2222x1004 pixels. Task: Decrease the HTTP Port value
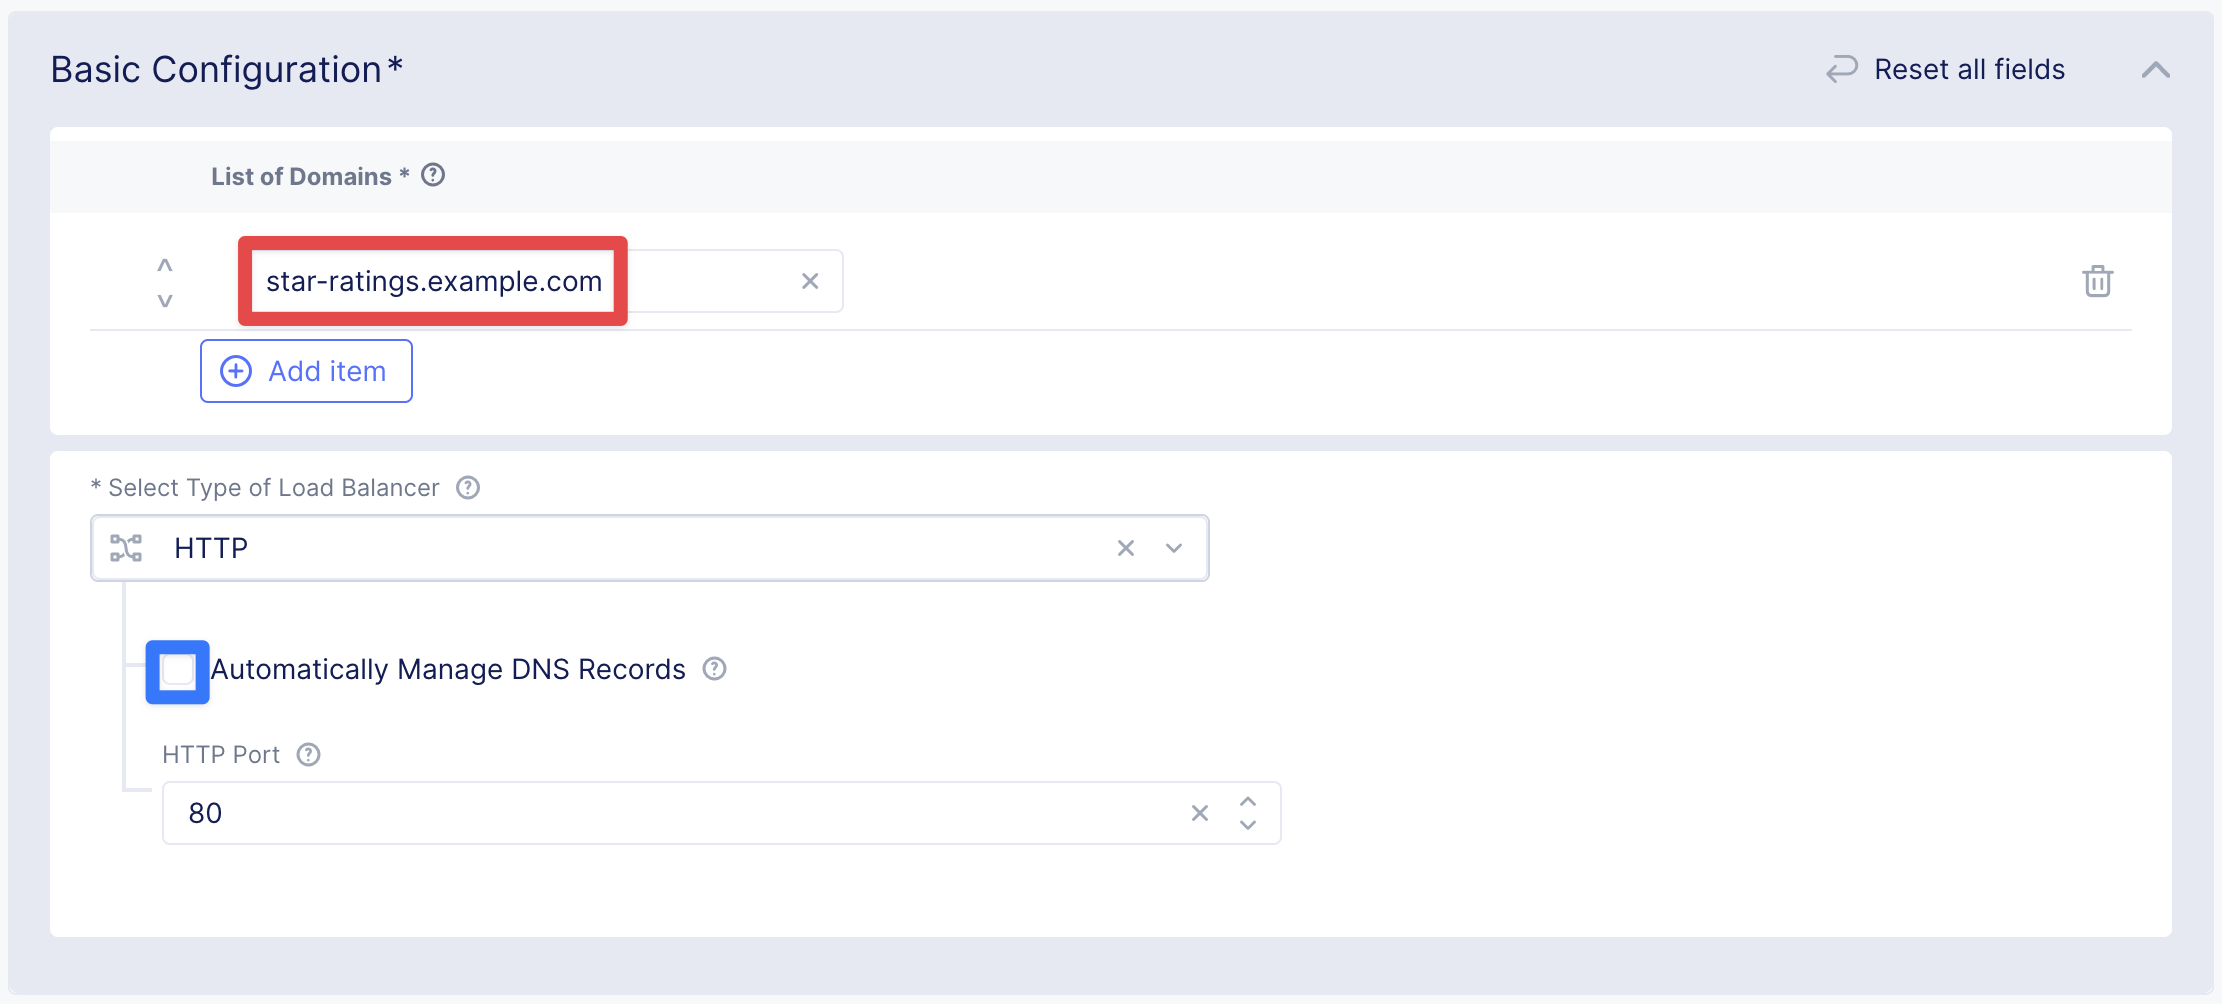pyautogui.click(x=1248, y=825)
